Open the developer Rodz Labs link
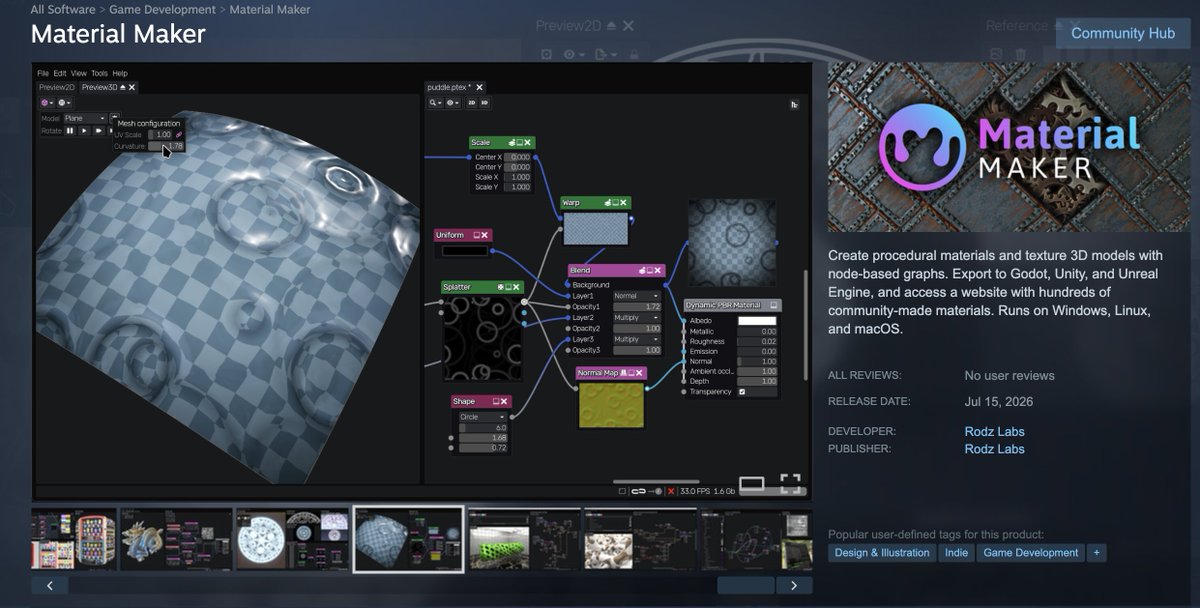Viewport: 1200px width, 608px height. tap(994, 432)
